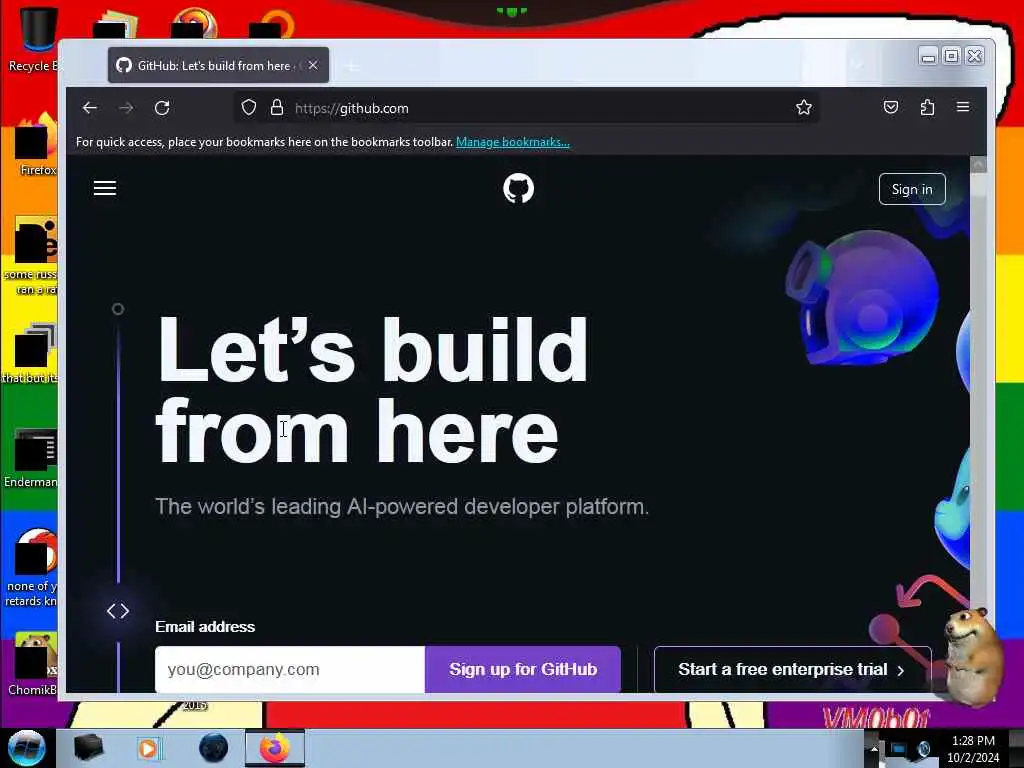Viewport: 1024px width, 768px height.
Task: Start a free enterprise trial
Action: point(792,669)
